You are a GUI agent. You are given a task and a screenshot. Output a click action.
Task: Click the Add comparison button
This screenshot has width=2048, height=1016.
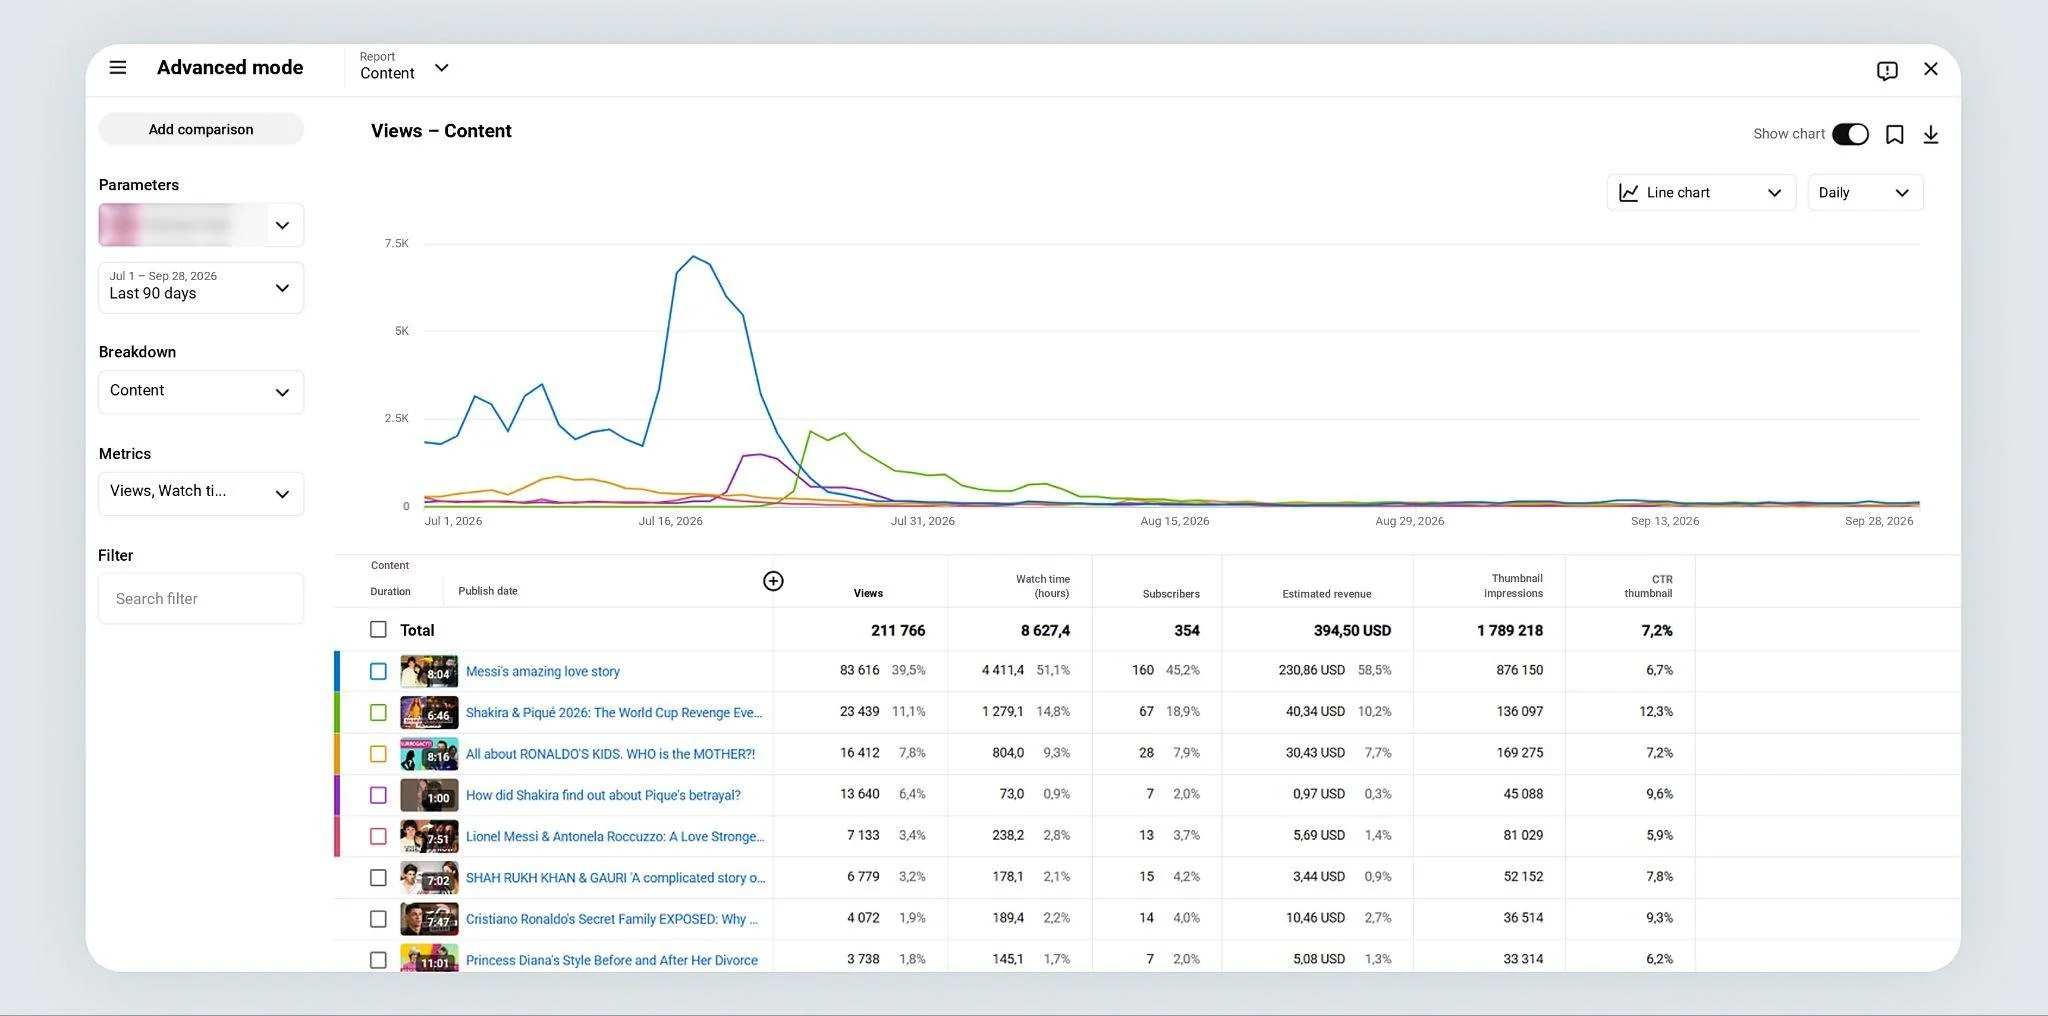pyautogui.click(x=201, y=129)
